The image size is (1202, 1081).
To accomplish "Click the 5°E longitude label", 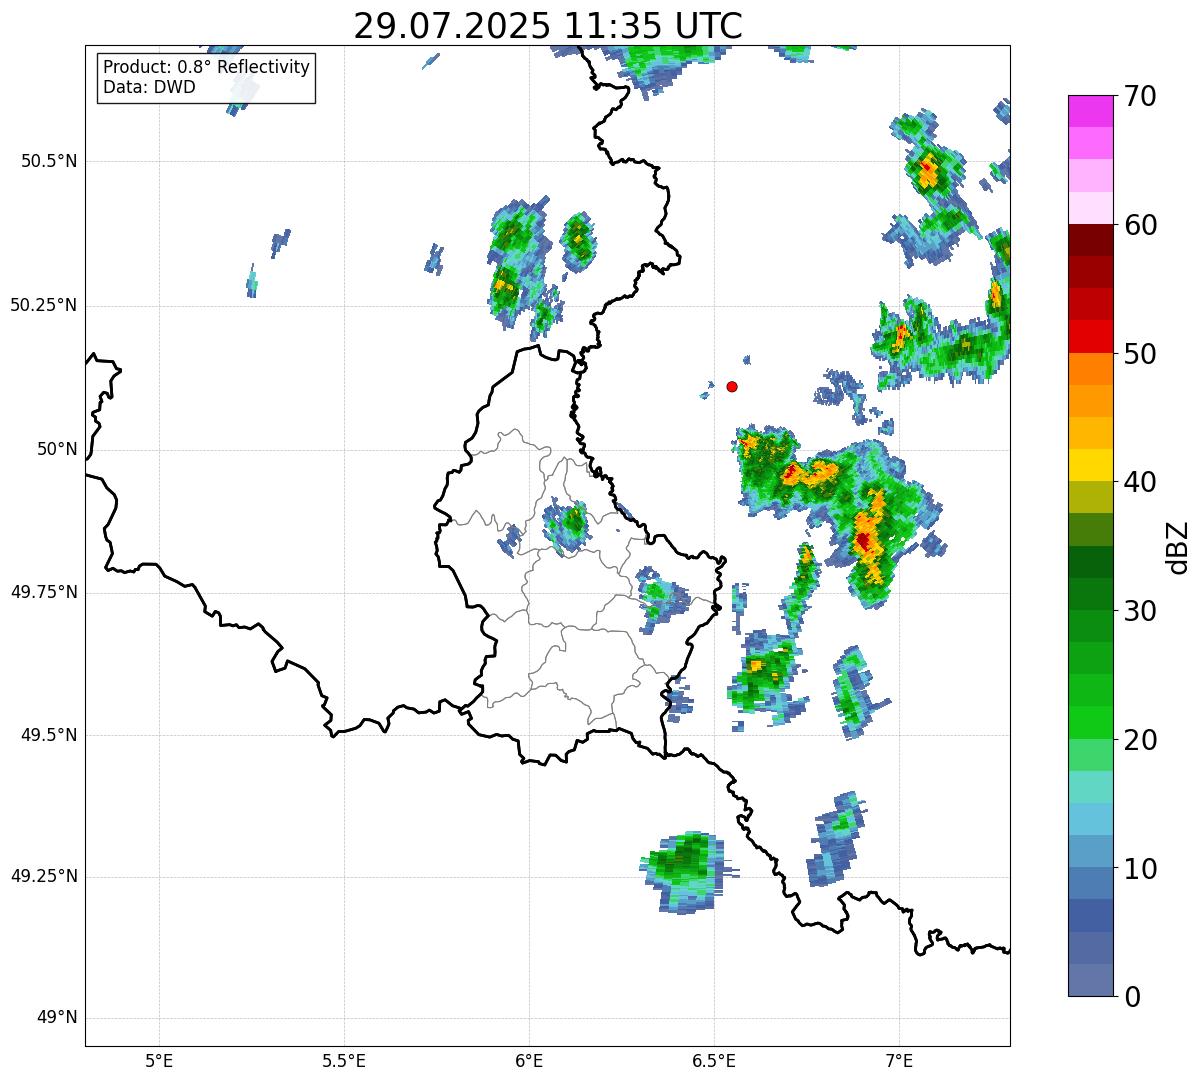I will pos(159,1061).
